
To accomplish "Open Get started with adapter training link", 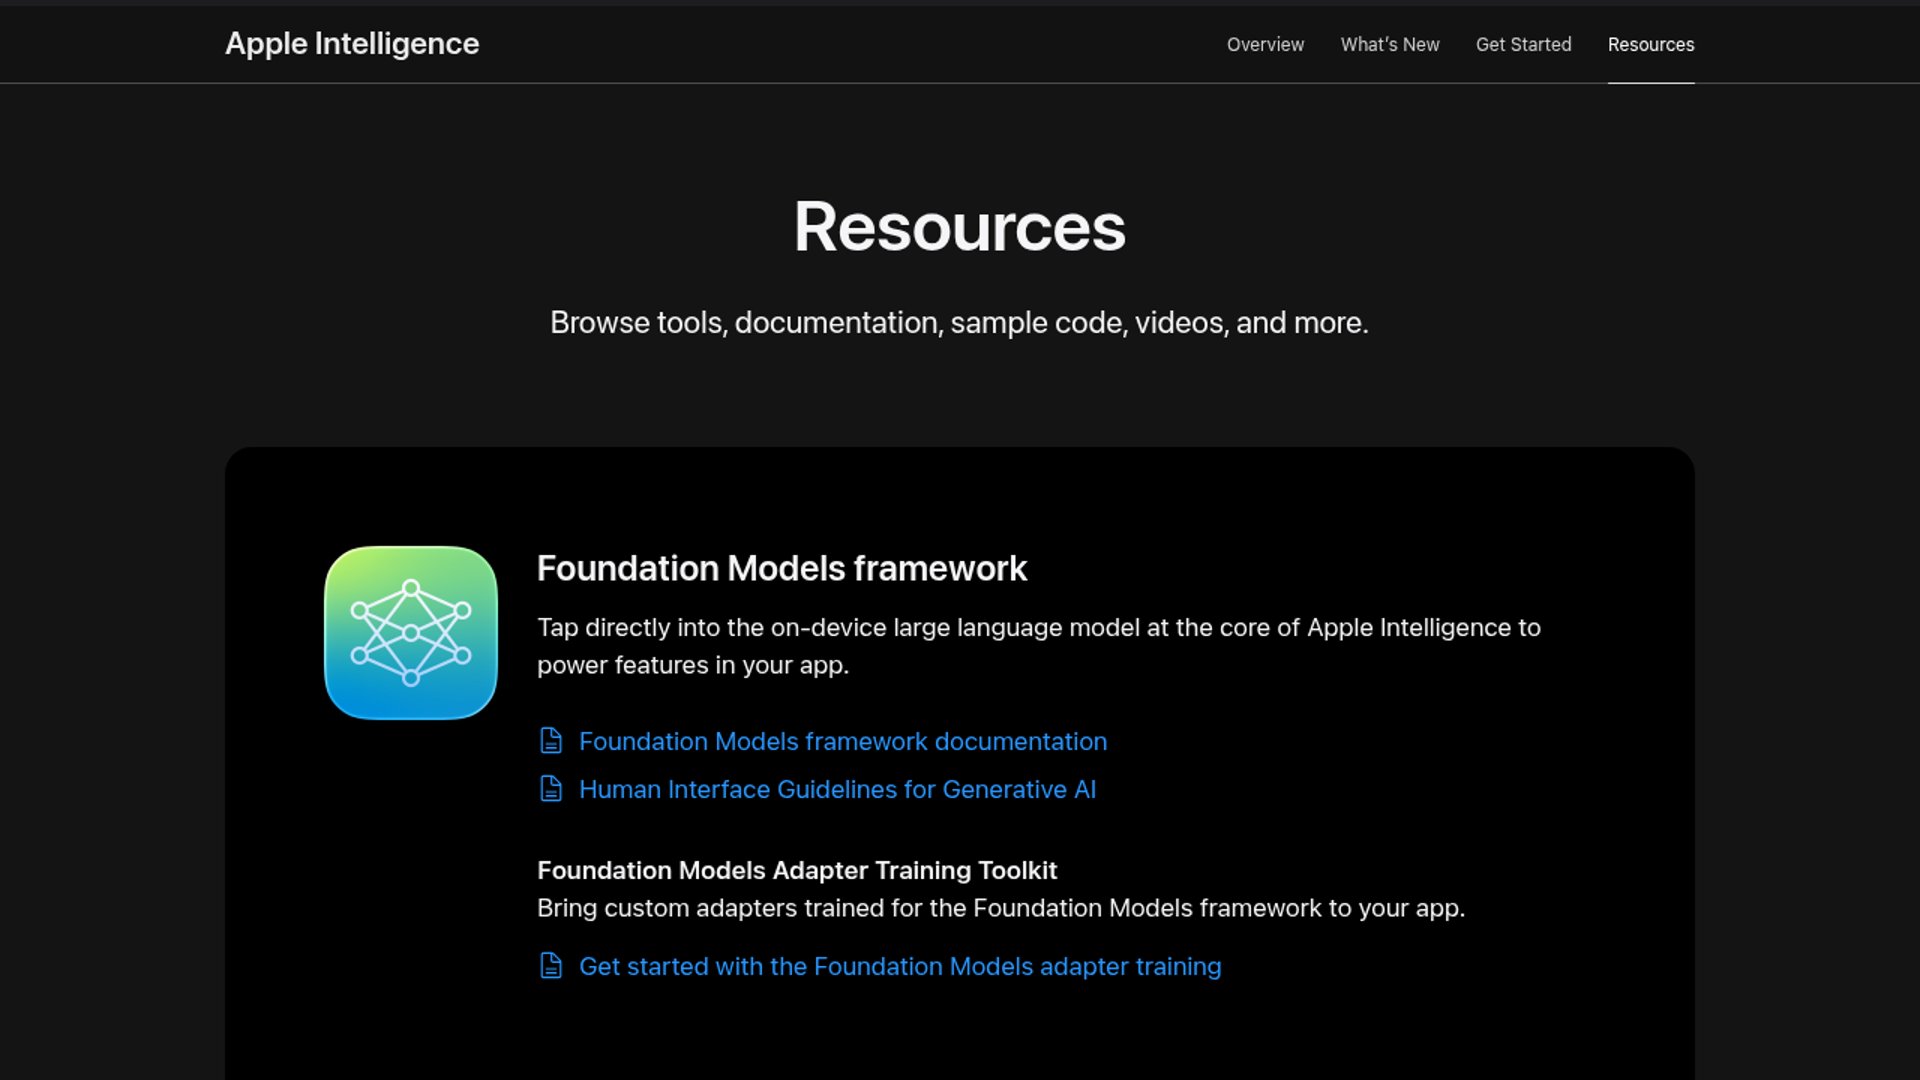I will pos(899,966).
